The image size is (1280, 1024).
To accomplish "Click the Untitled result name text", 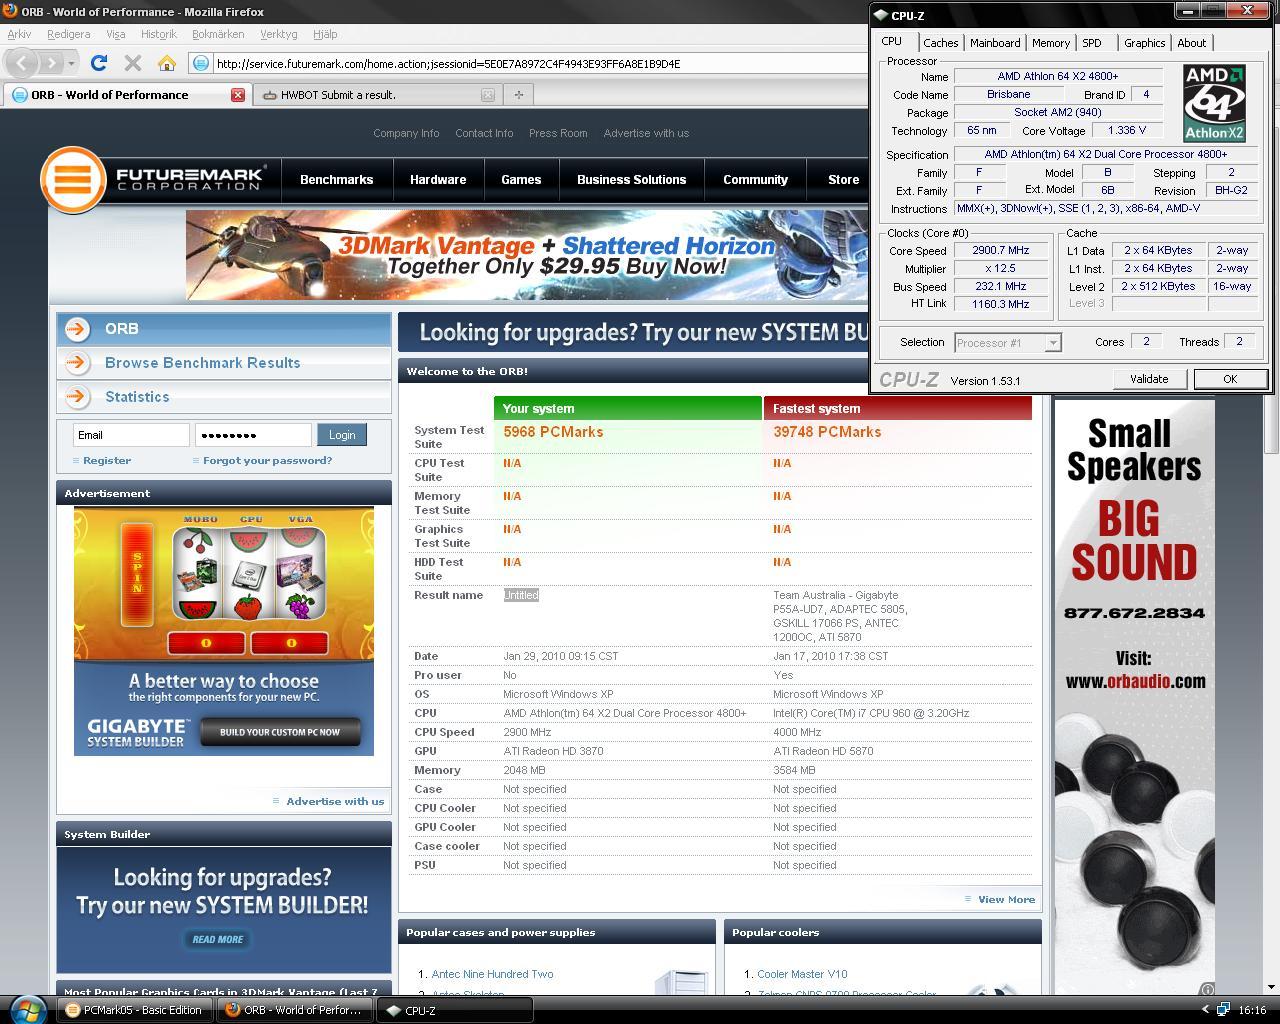I will (521, 595).
